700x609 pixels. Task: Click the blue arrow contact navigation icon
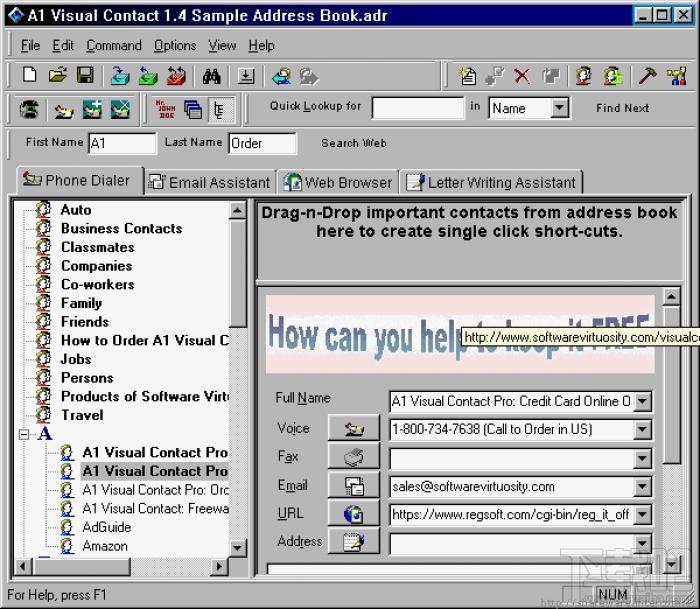click(282, 76)
